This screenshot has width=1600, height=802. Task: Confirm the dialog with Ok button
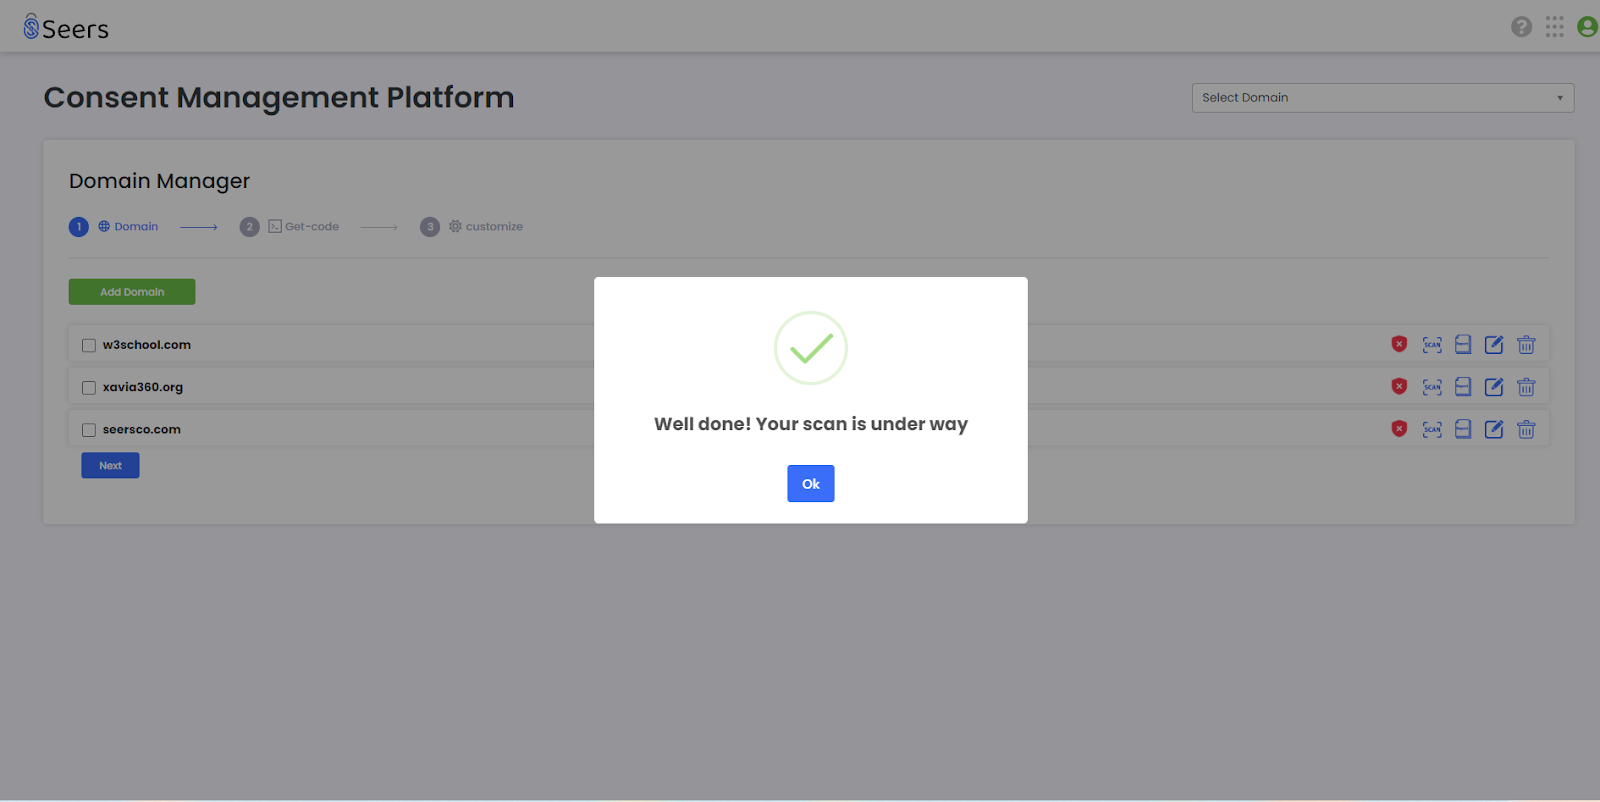(811, 484)
